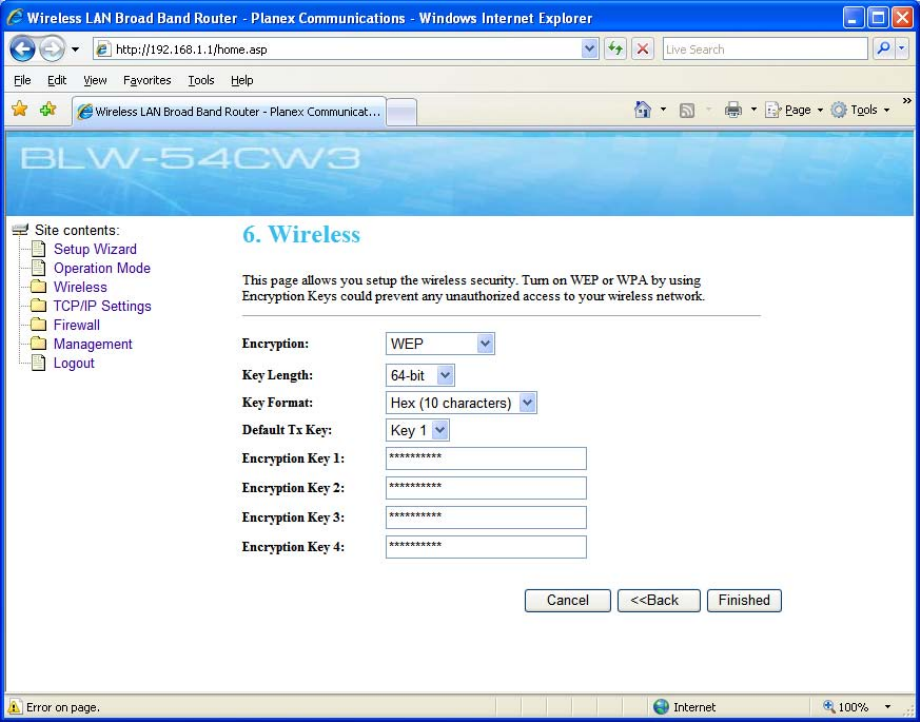Viewport: 920px width, 722px height.
Task: Open the Key Format dropdown
Action: coord(461,403)
